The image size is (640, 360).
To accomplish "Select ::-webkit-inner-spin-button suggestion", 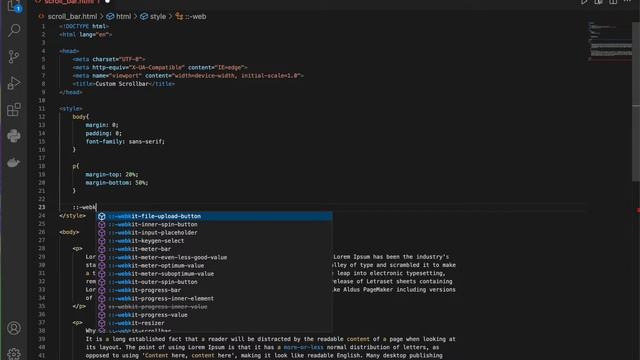I will [214, 224].
